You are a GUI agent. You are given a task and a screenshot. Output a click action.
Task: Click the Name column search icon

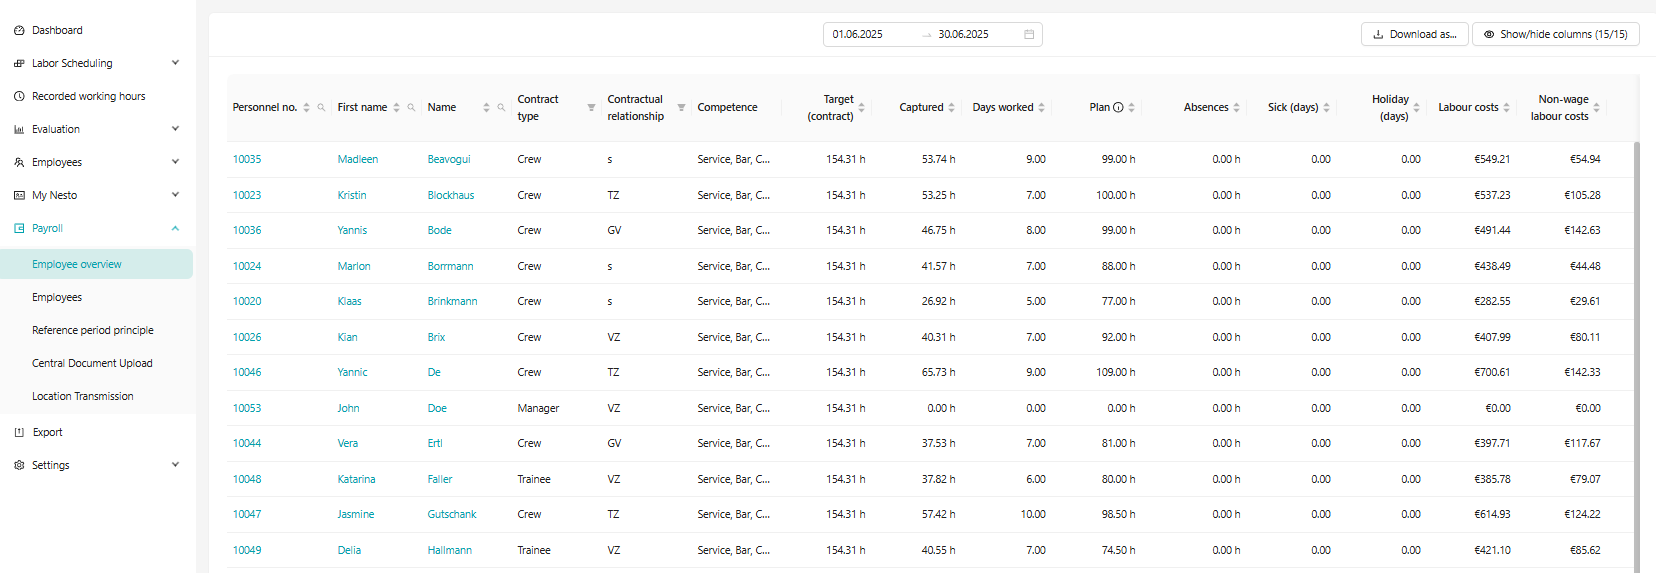(x=501, y=108)
